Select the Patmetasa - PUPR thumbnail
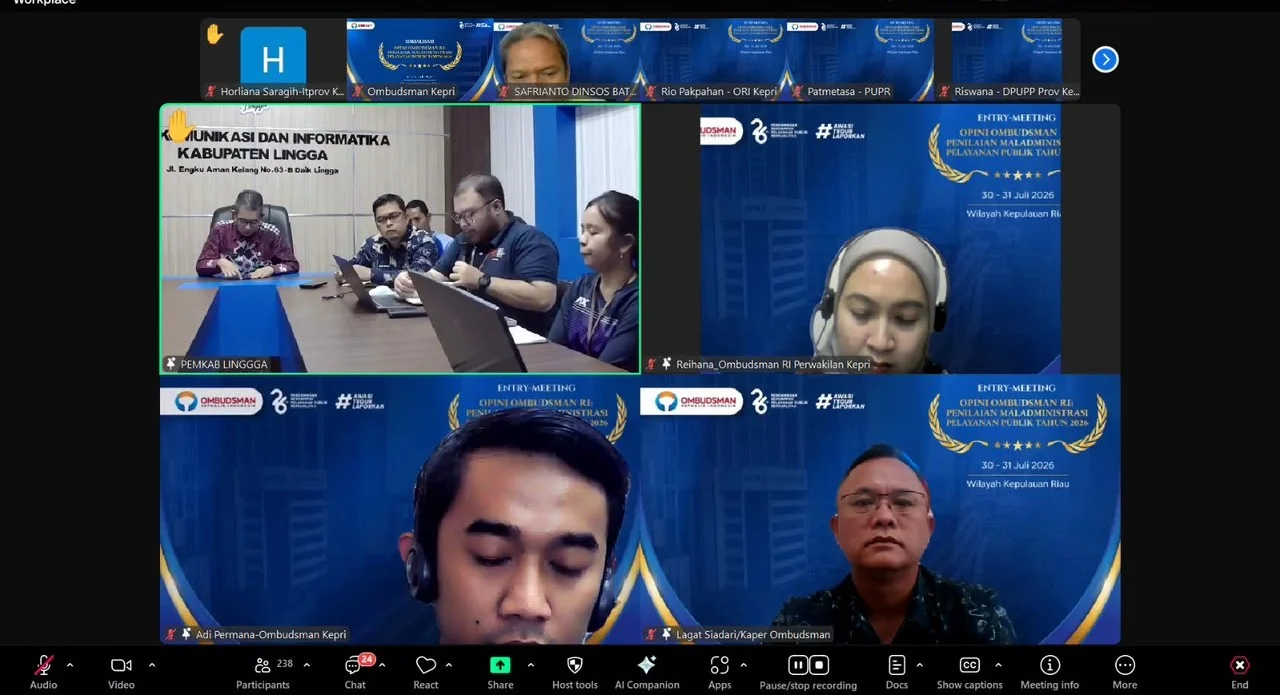 (x=861, y=59)
